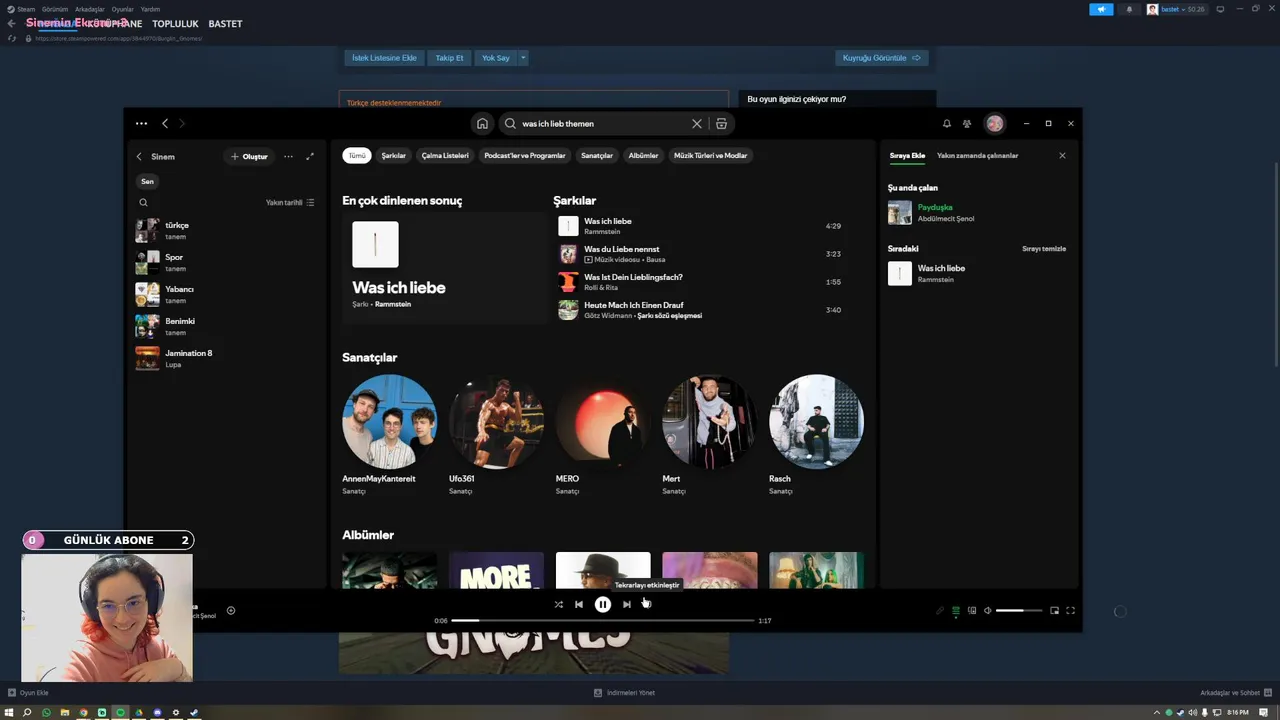Image resolution: width=1280 pixels, height=720 pixels.
Task: Click İstek Listesine Ekle in Steam
Action: pyautogui.click(x=384, y=58)
